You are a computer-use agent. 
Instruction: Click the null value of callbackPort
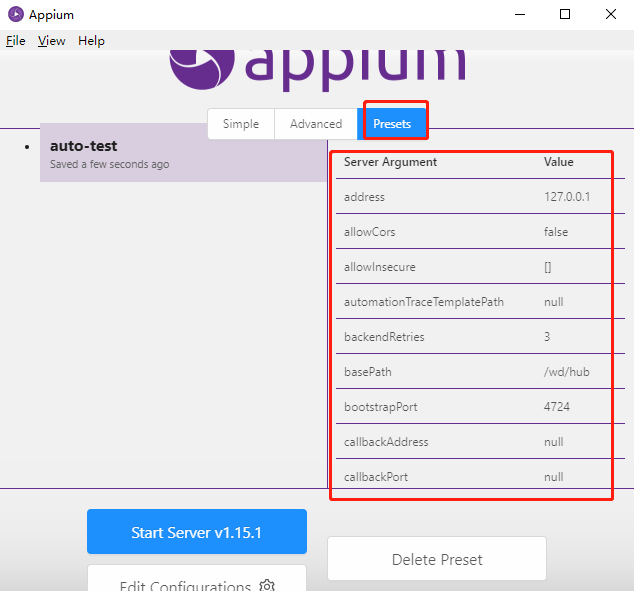click(554, 477)
